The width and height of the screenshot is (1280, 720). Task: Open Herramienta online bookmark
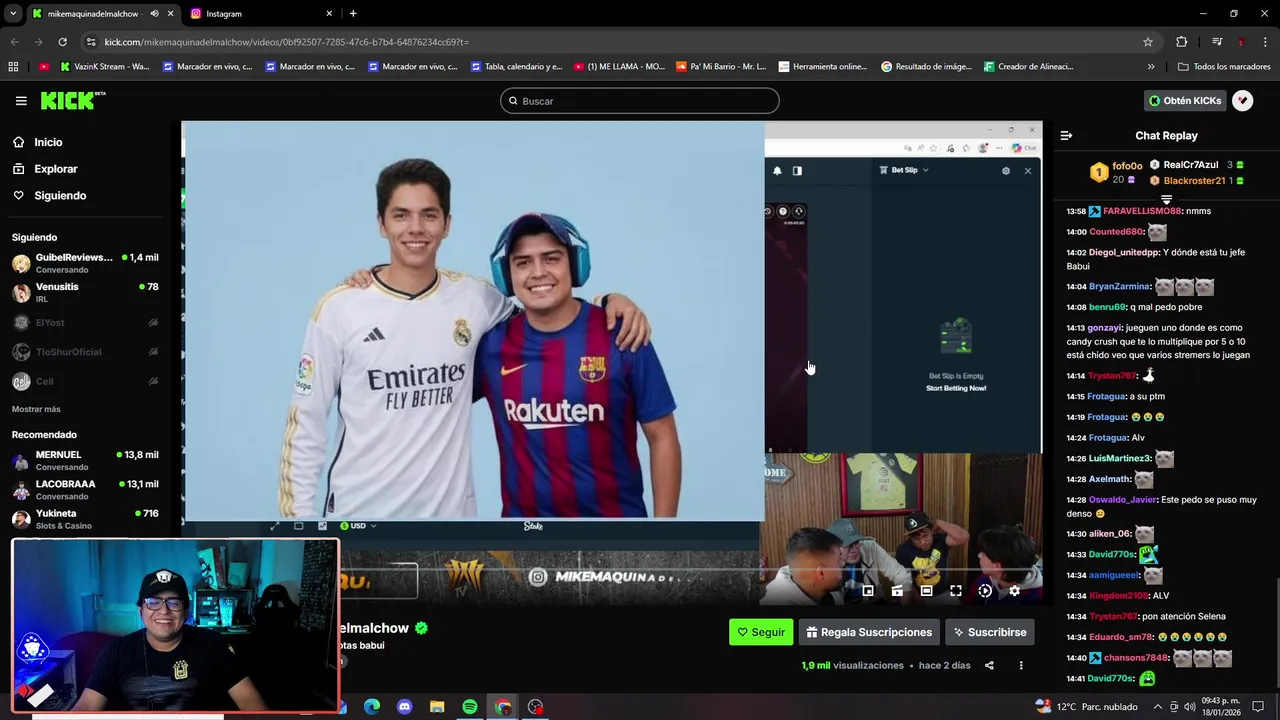(824, 67)
